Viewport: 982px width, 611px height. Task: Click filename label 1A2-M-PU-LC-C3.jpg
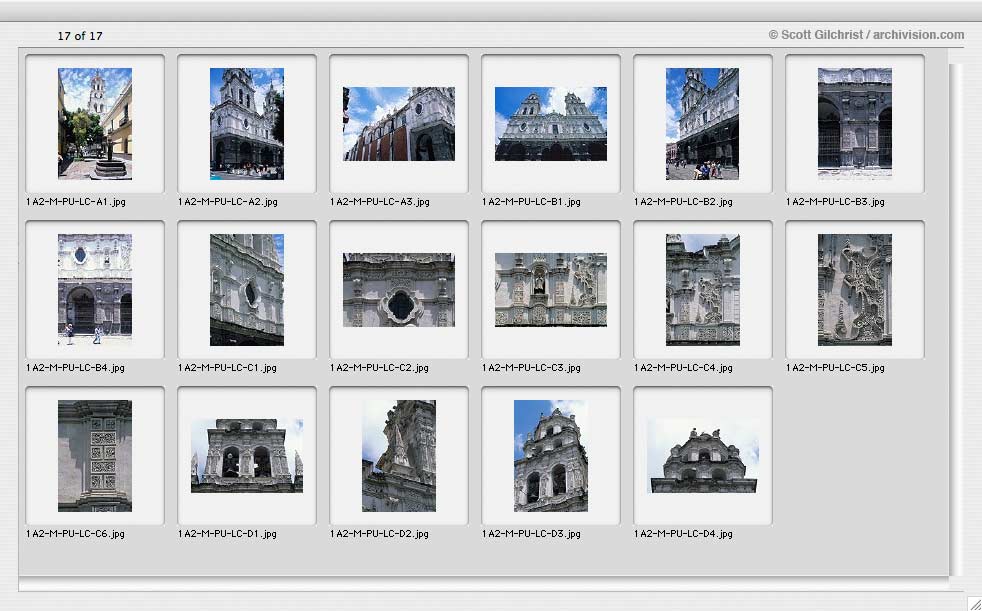click(532, 367)
